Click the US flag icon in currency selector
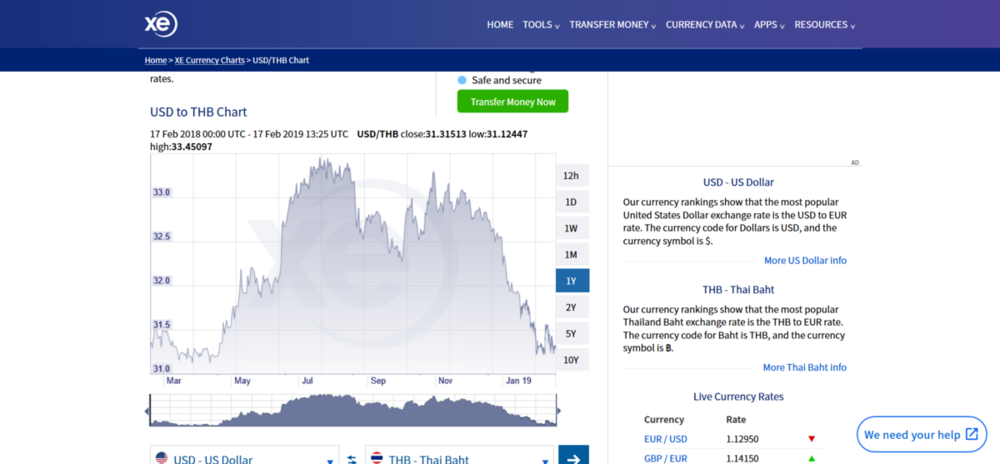Viewport: 1000px width, 464px height. (161, 458)
